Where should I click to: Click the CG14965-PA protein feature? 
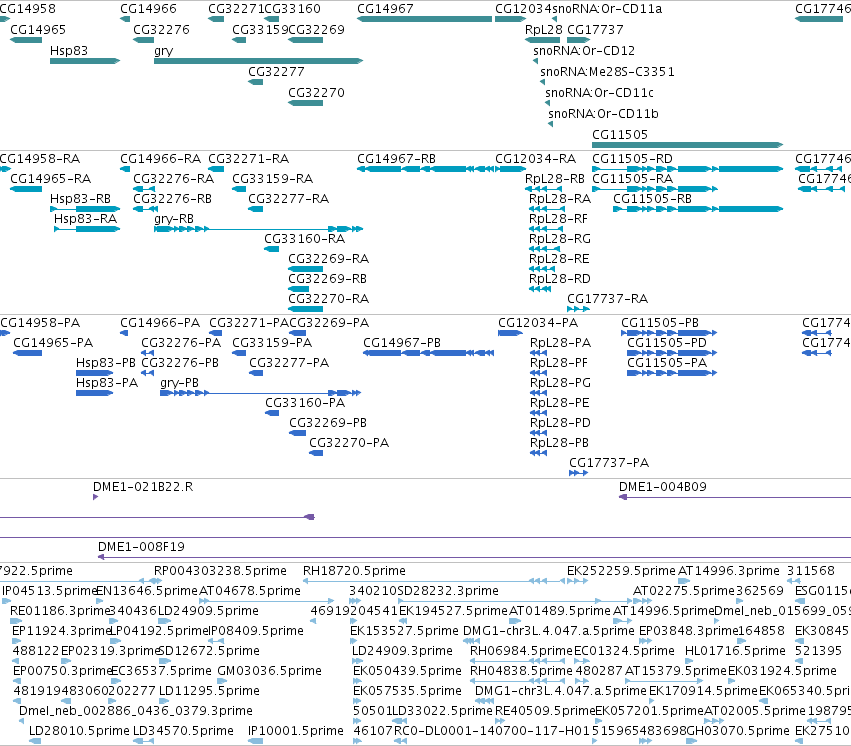coord(27,353)
